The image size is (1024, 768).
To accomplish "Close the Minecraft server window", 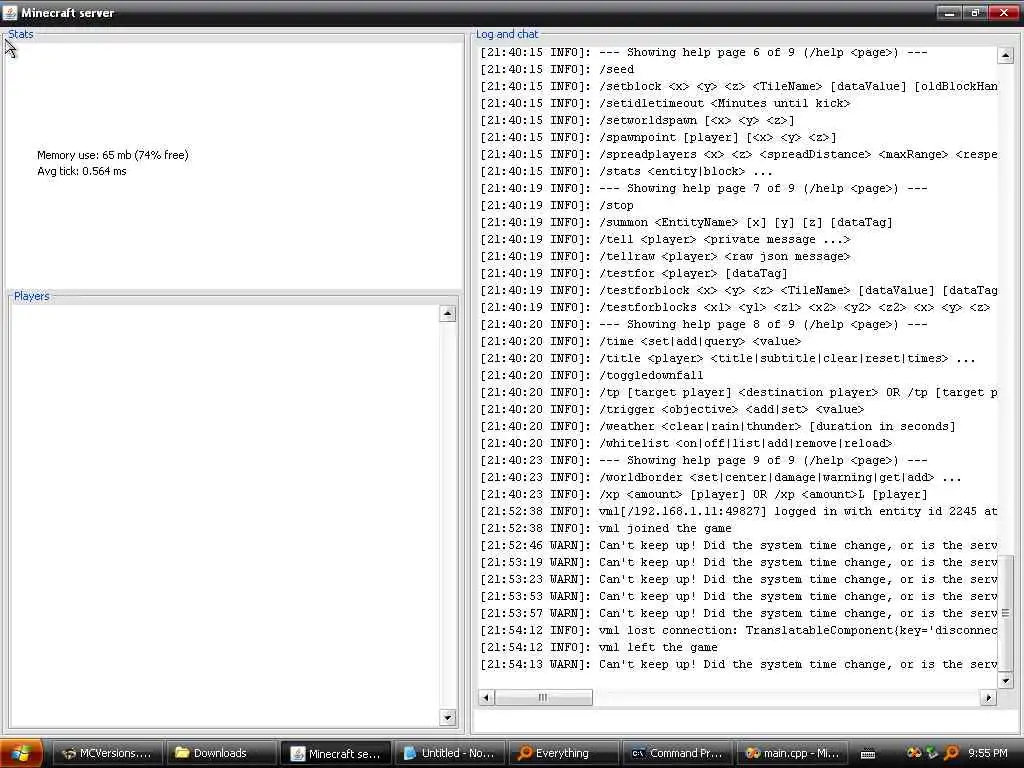I will click(x=1004, y=12).
